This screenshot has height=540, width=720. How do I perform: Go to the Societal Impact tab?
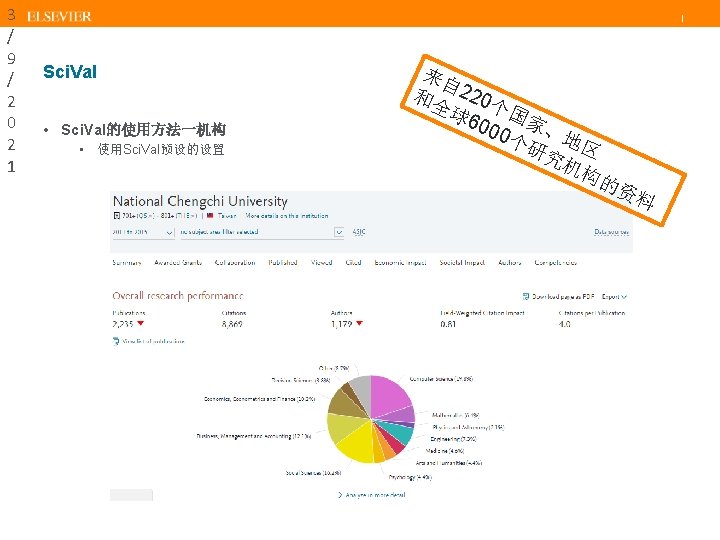462,263
